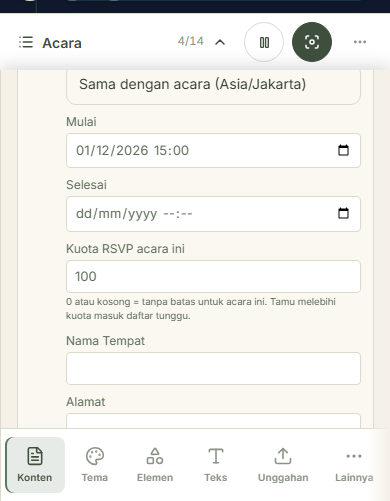This screenshot has height=501, width=390.
Task: Open the Lainnya tab
Action: (x=354, y=465)
